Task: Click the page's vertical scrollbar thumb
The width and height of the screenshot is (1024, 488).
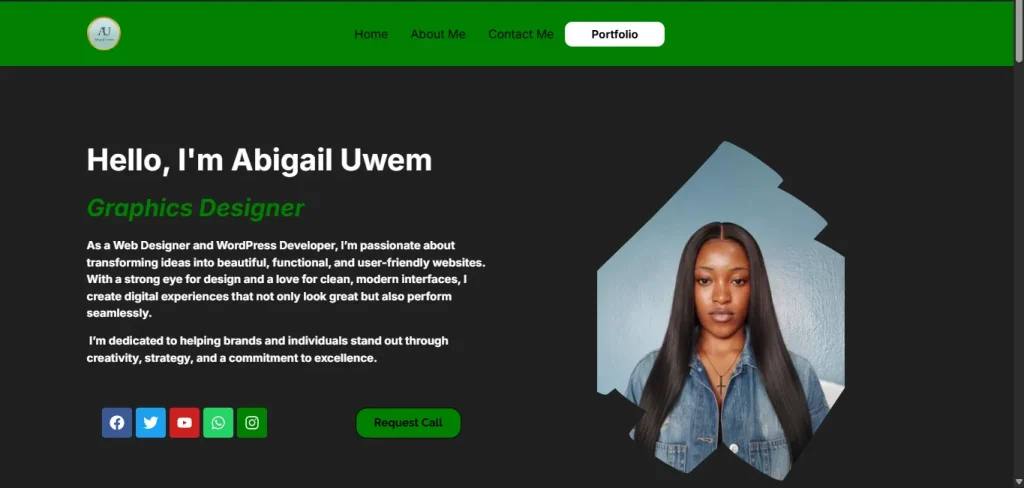Action: 1019,32
